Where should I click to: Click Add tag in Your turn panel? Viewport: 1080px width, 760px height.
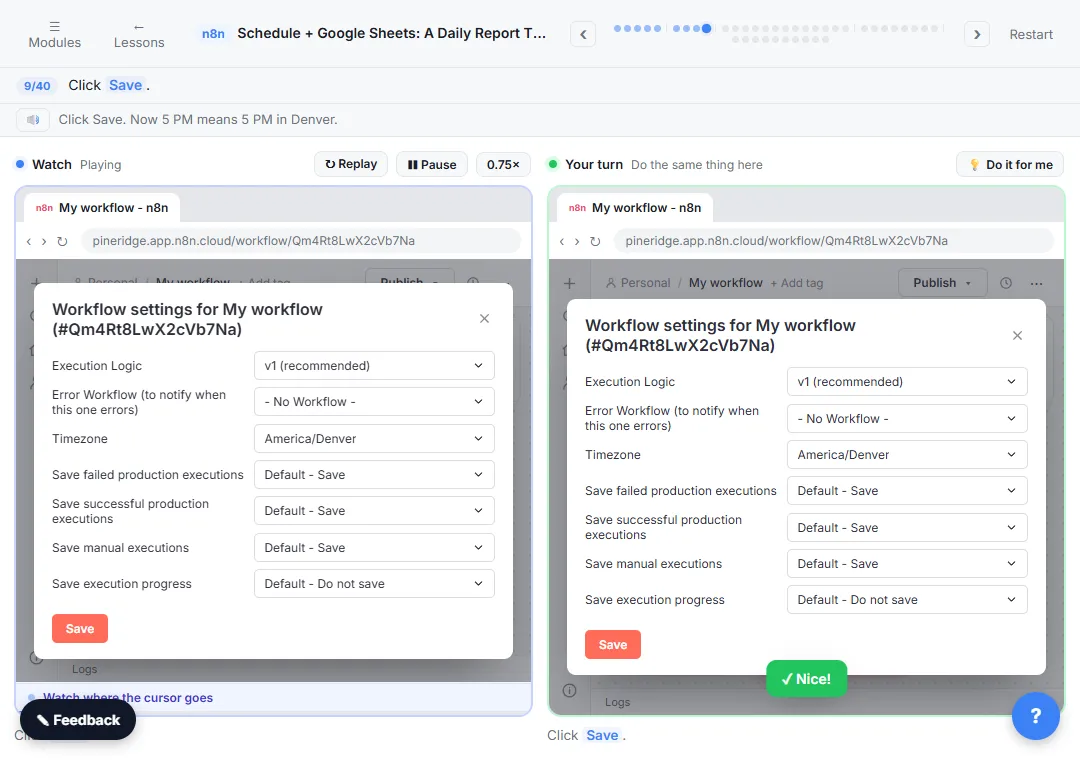pyautogui.click(x=797, y=283)
